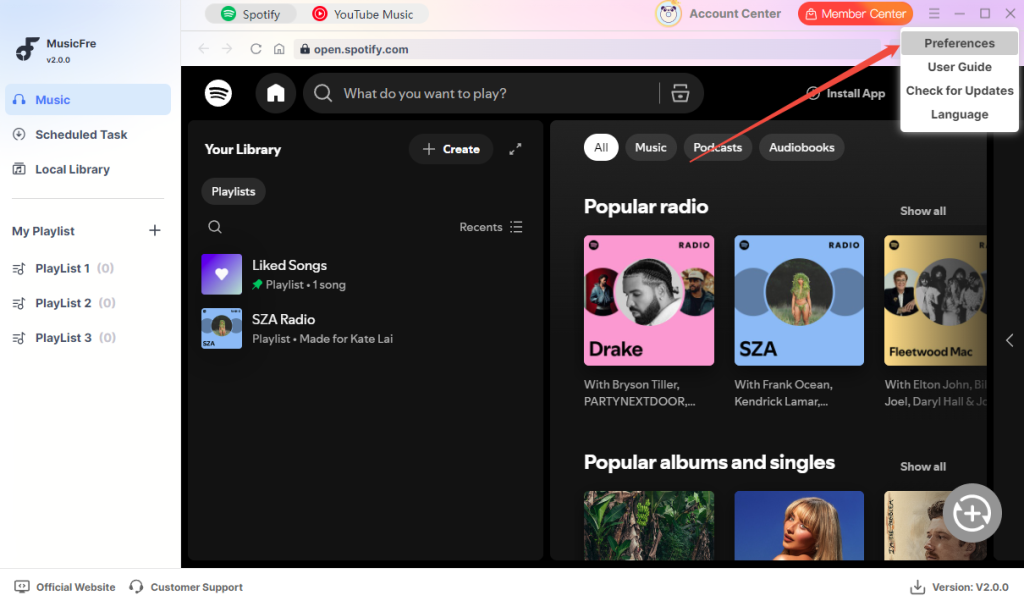
Task: Click Show all for Popular radio
Action: click(923, 211)
